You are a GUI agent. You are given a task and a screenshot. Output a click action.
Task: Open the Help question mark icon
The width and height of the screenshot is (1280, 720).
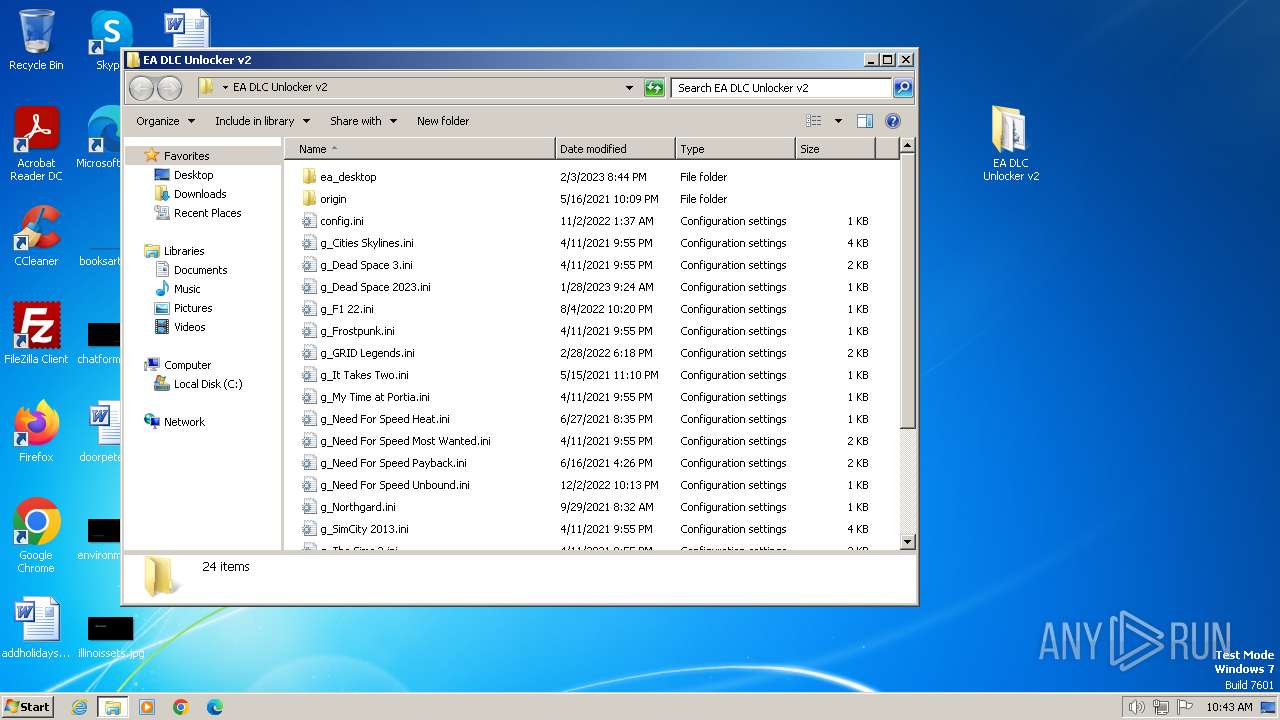pos(893,121)
